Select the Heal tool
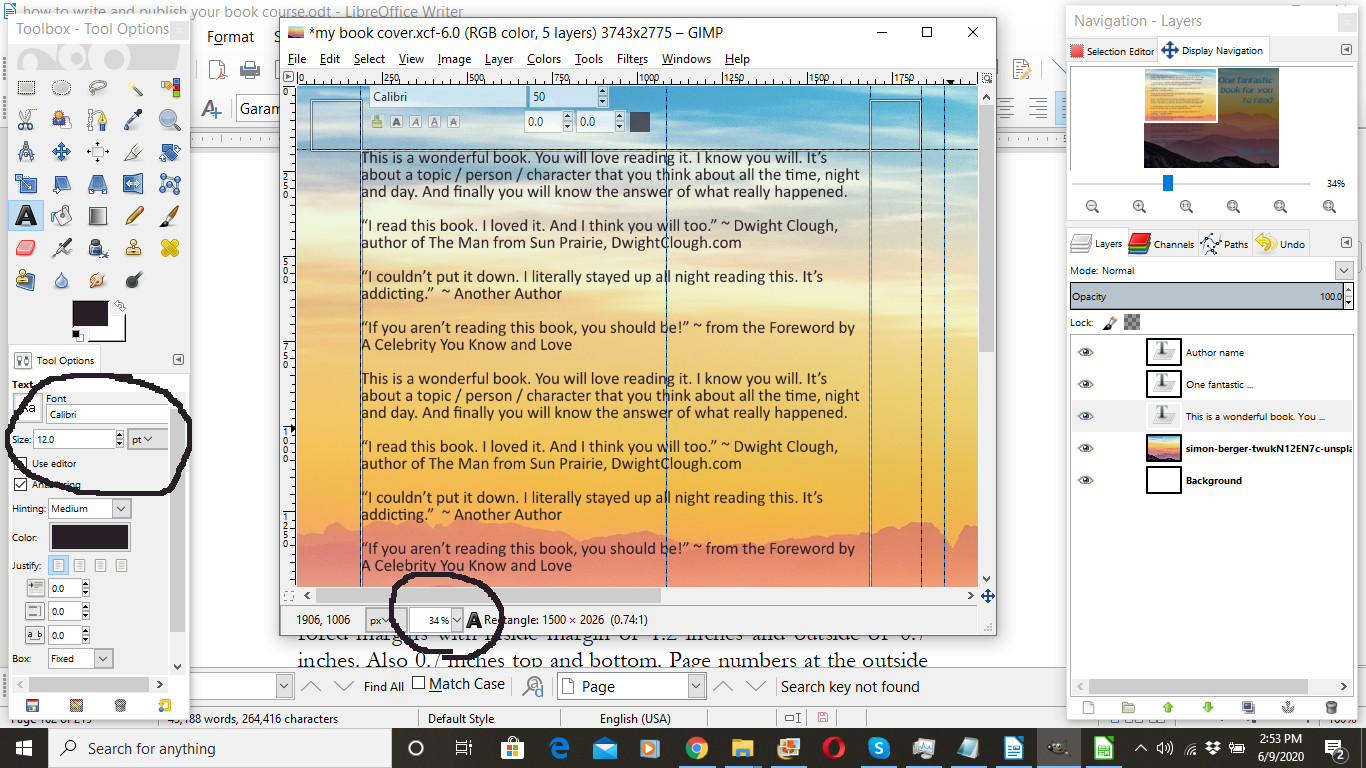Viewport: 1366px width, 768px height. pyautogui.click(x=170, y=247)
